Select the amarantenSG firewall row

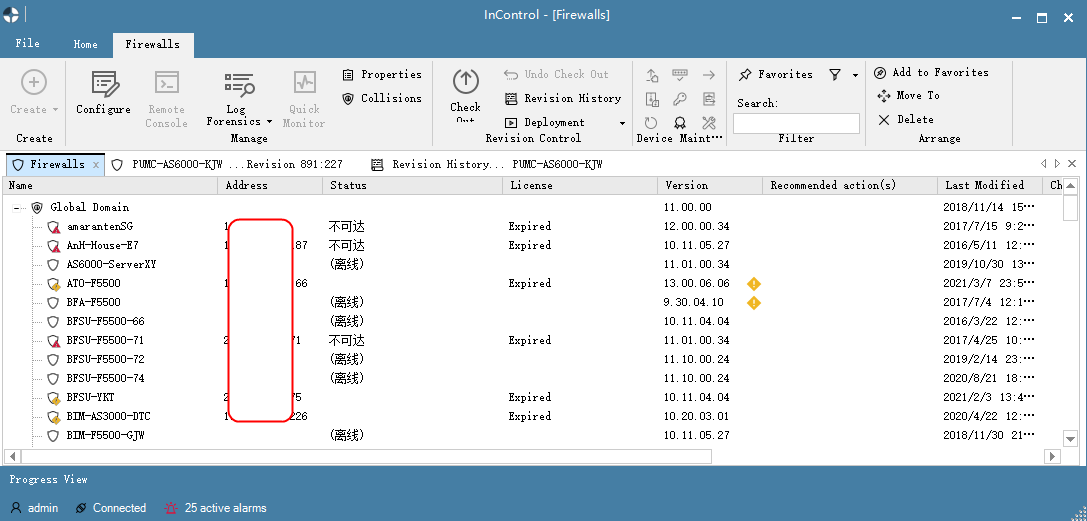pos(100,227)
